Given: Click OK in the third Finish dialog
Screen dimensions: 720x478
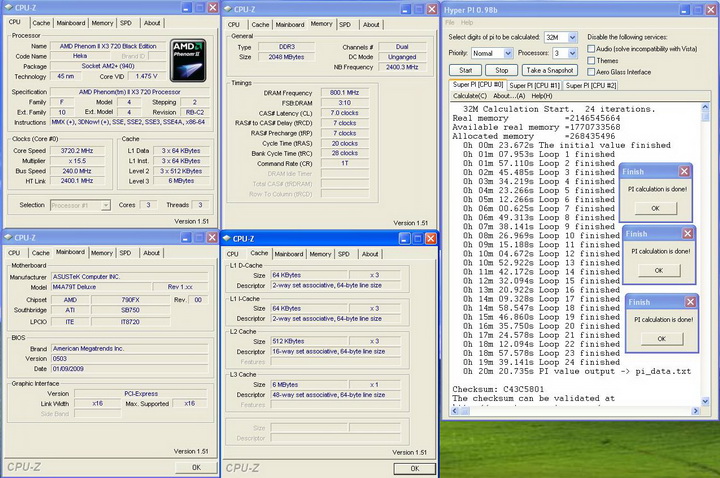Looking at the screenshot, I should tap(661, 339).
